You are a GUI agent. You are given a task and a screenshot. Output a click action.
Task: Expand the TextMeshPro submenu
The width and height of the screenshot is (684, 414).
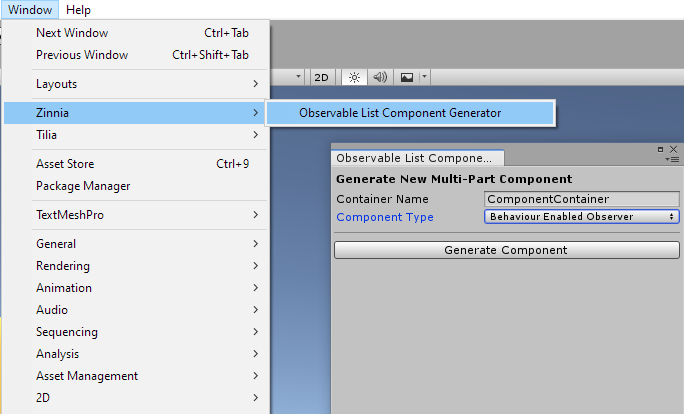pyautogui.click(x=136, y=215)
